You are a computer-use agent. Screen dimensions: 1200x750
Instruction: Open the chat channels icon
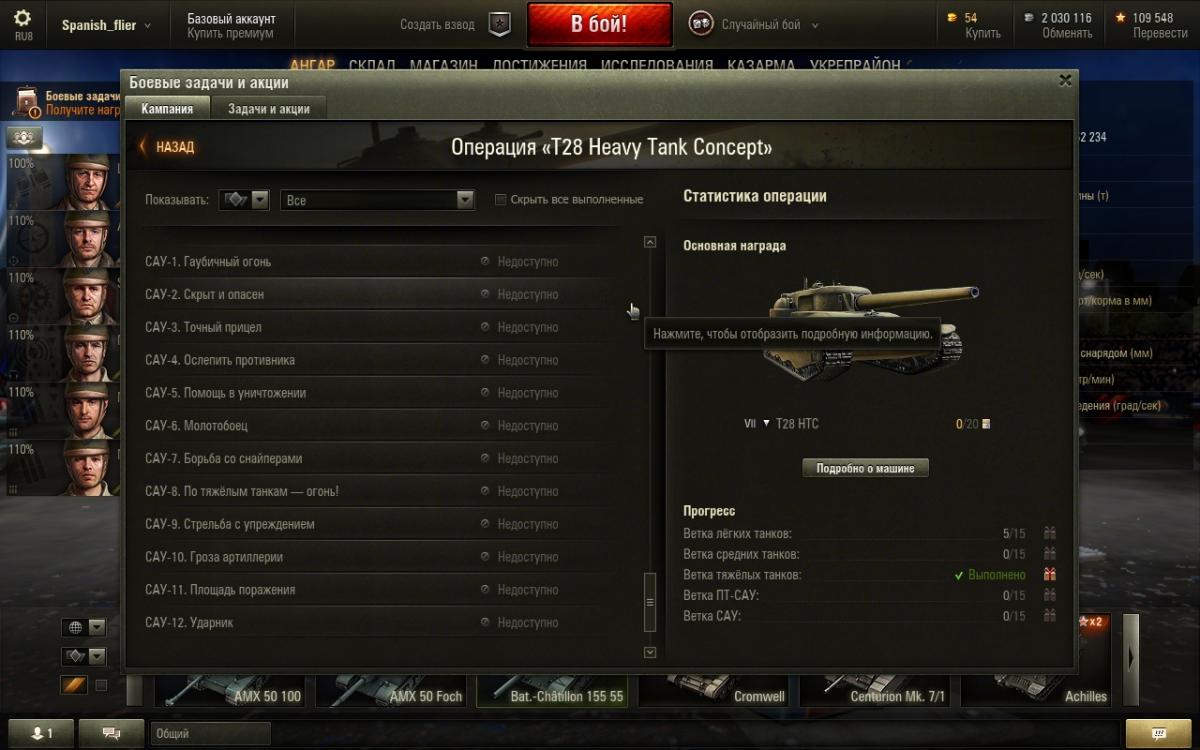[111, 733]
